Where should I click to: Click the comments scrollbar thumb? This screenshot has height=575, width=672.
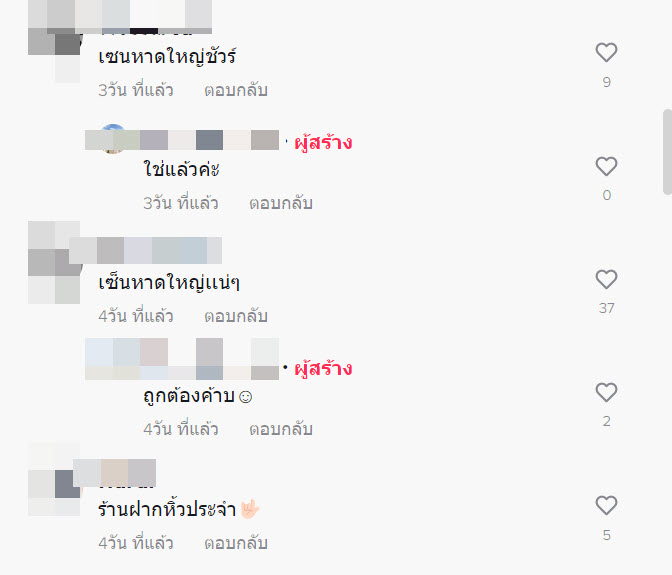(x=667, y=152)
